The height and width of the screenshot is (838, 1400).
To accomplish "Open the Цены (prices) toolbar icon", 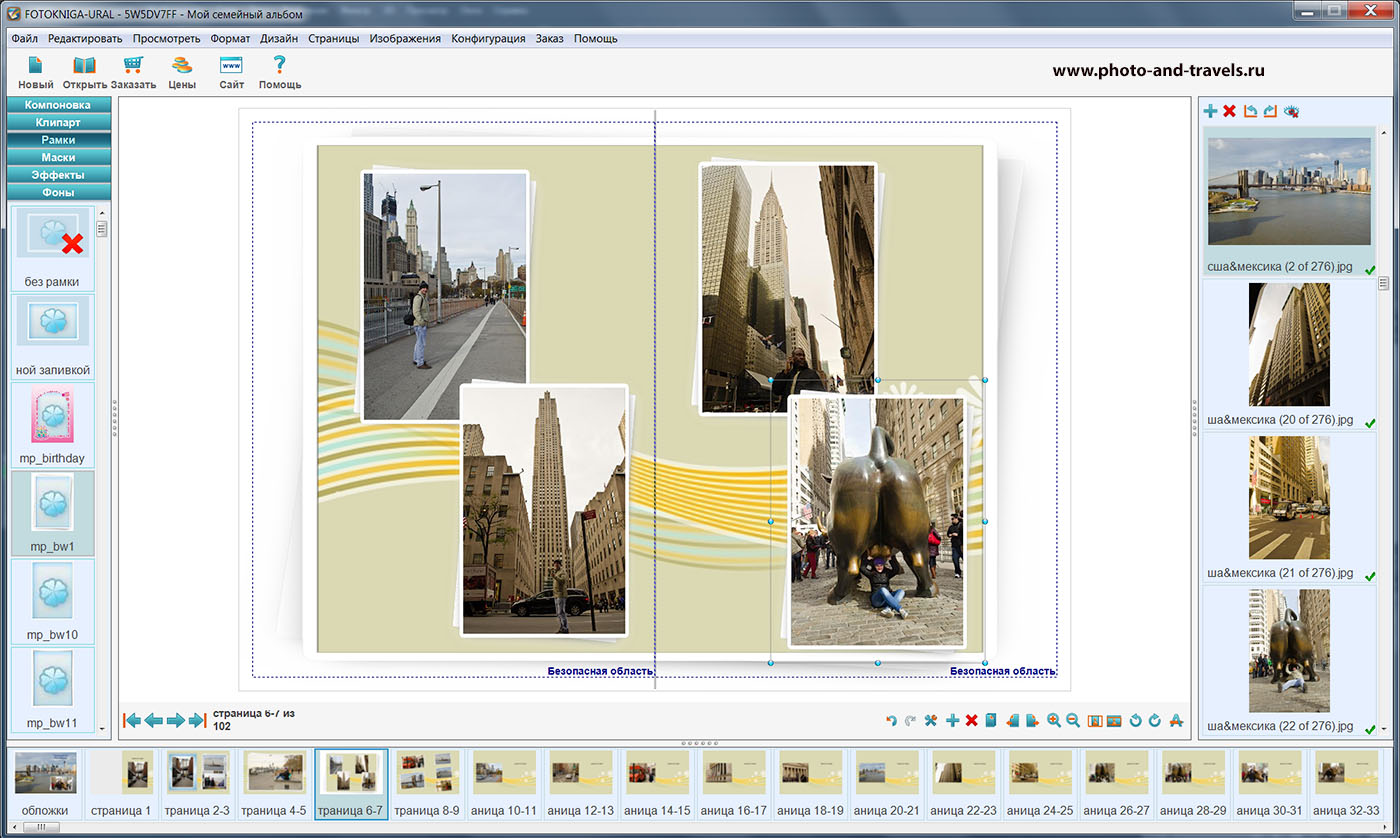I will click(182, 72).
